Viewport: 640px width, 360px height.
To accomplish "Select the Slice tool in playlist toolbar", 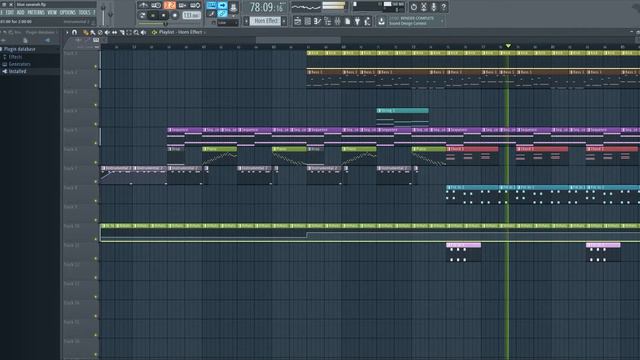I will tap(122, 32).
